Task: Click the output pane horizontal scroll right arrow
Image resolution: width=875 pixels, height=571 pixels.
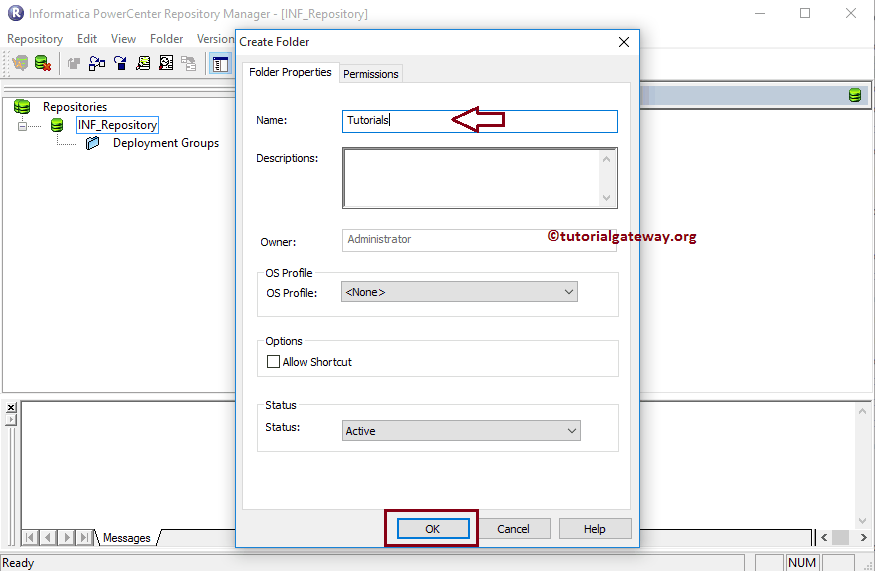Action: pyautogui.click(x=863, y=538)
